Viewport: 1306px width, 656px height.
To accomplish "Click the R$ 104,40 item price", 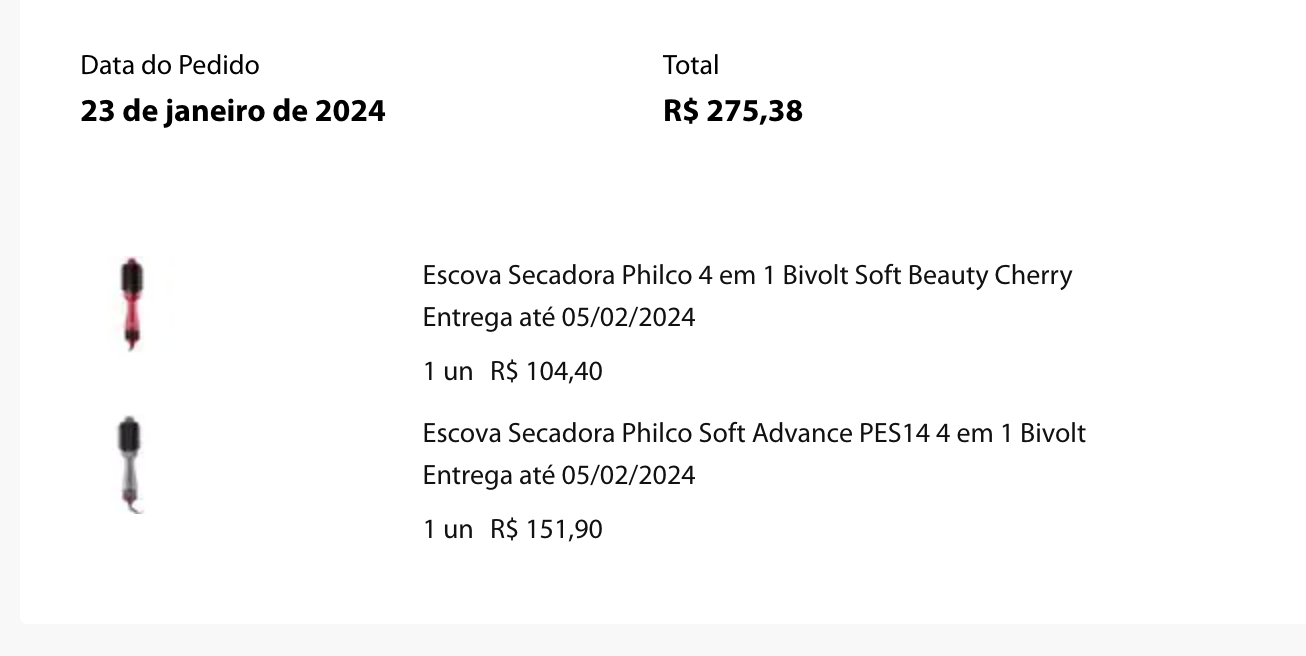I will tap(546, 372).
